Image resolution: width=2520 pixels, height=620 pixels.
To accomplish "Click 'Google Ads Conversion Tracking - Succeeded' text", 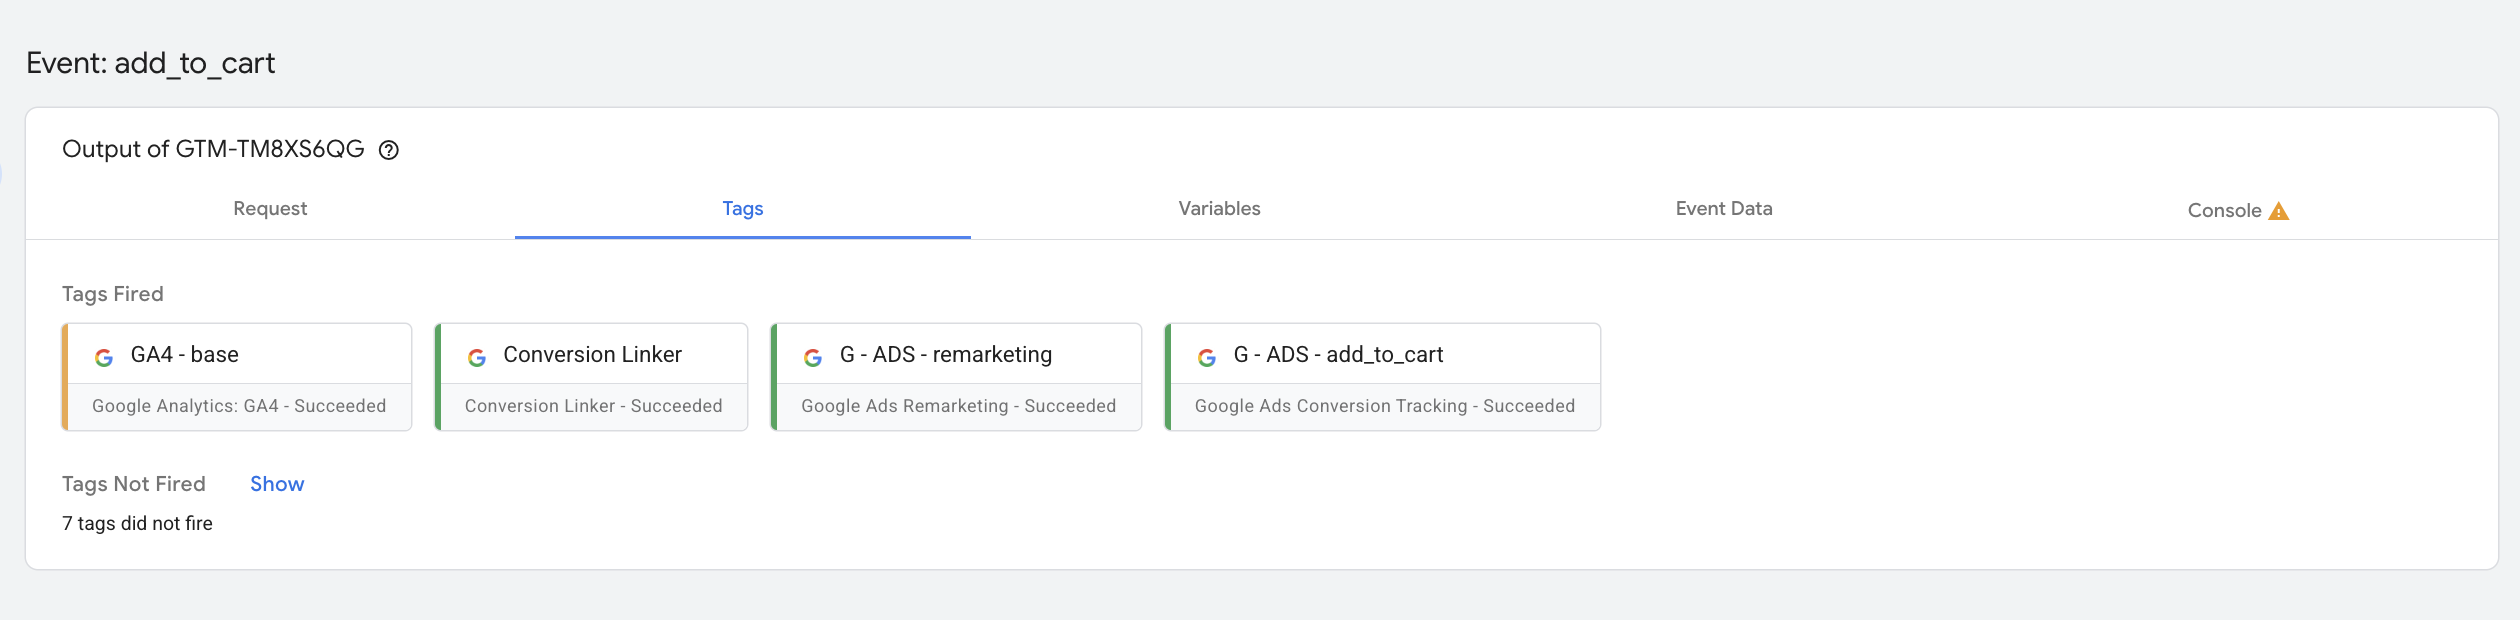I will pyautogui.click(x=1384, y=406).
